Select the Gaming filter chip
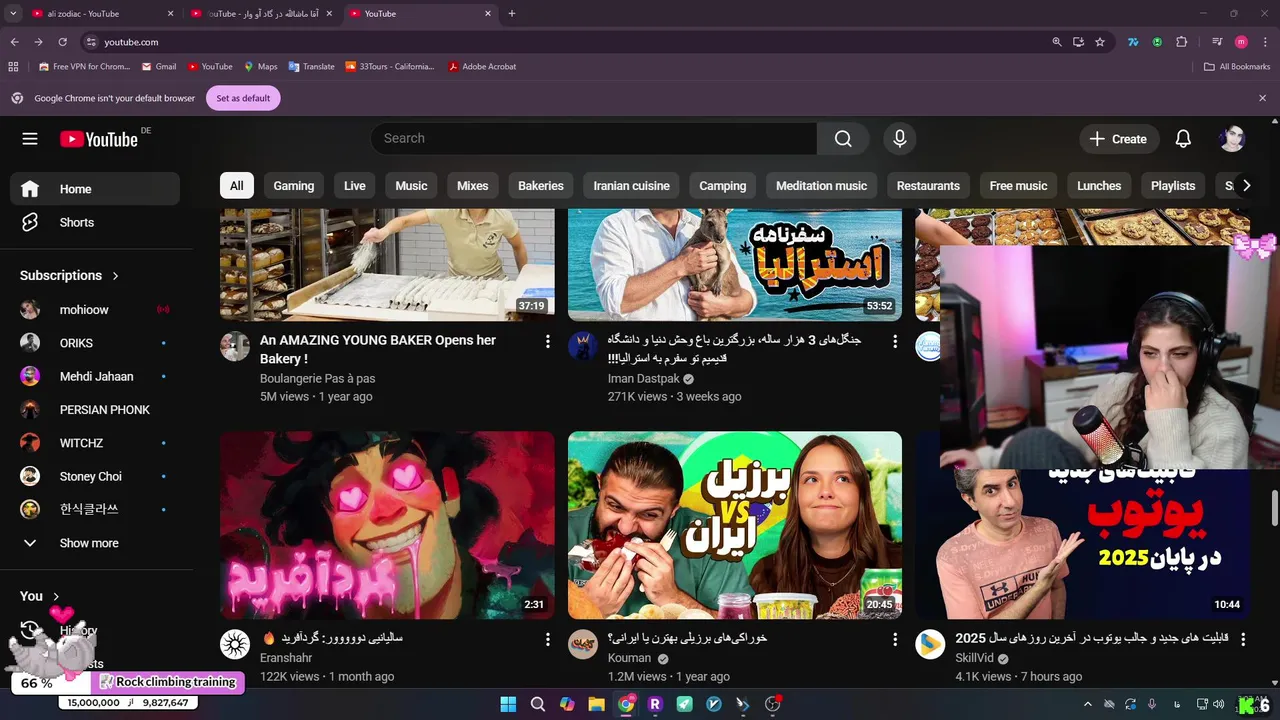Viewport: 1280px width, 720px height. click(294, 186)
